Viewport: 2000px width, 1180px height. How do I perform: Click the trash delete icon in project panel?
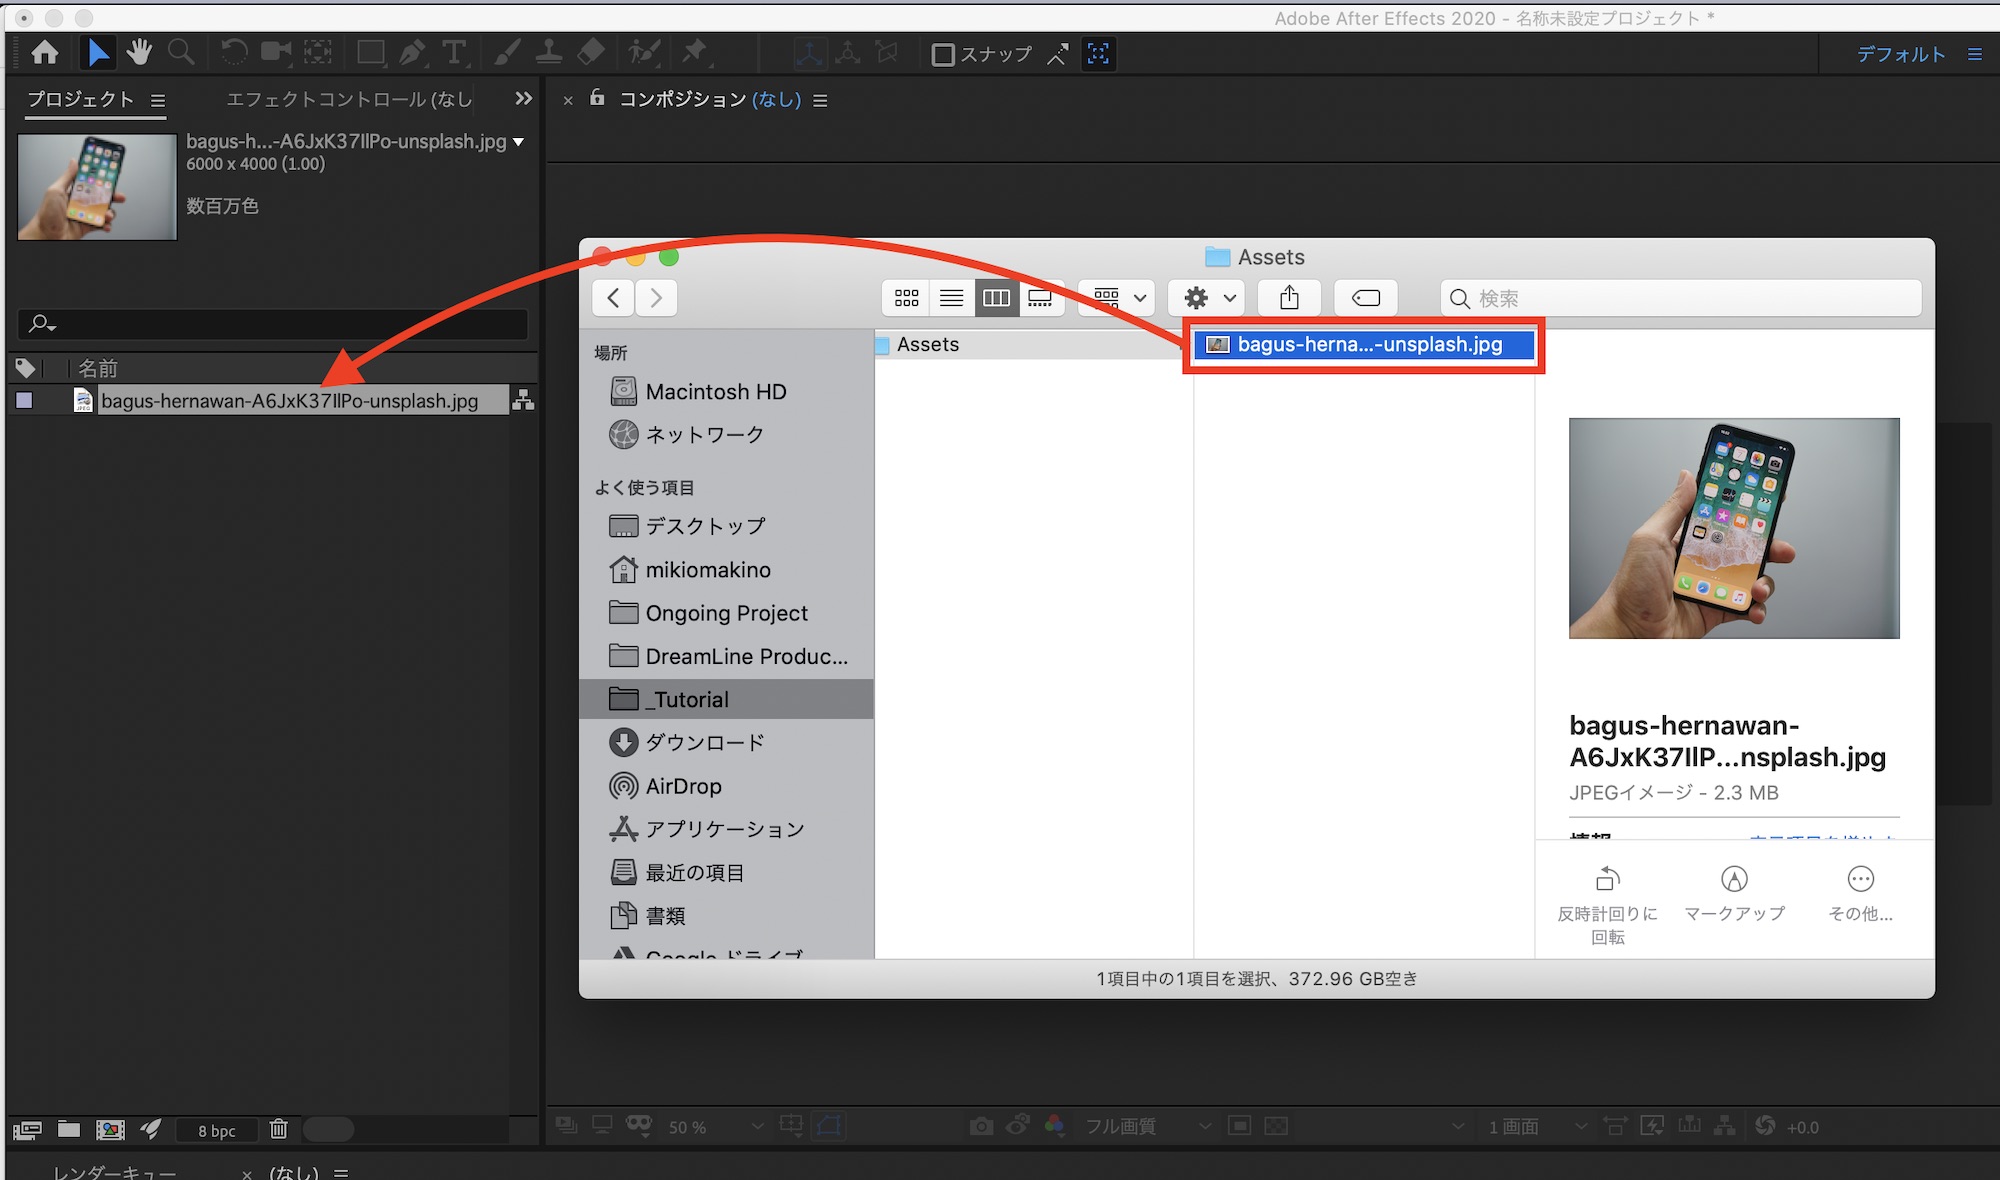tap(278, 1129)
